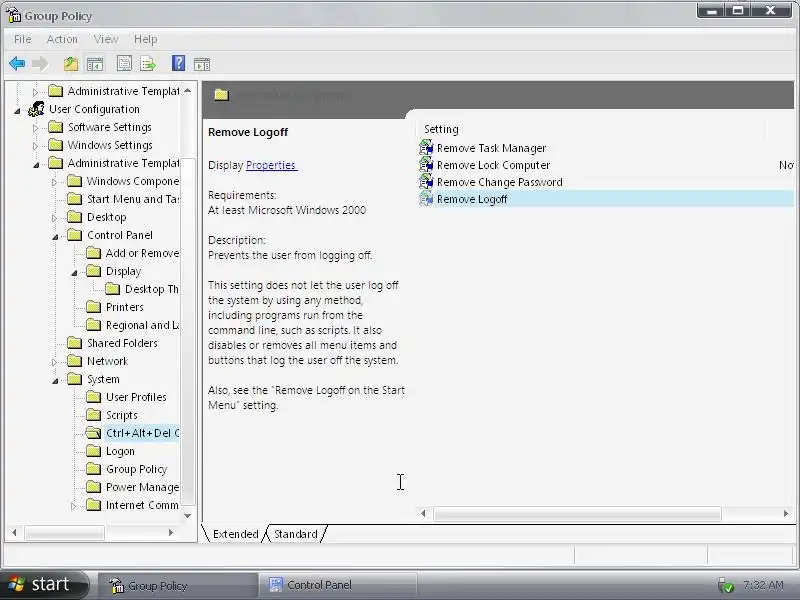Click the Back arrow toolbar icon
This screenshot has height=600, width=800.
click(17, 64)
